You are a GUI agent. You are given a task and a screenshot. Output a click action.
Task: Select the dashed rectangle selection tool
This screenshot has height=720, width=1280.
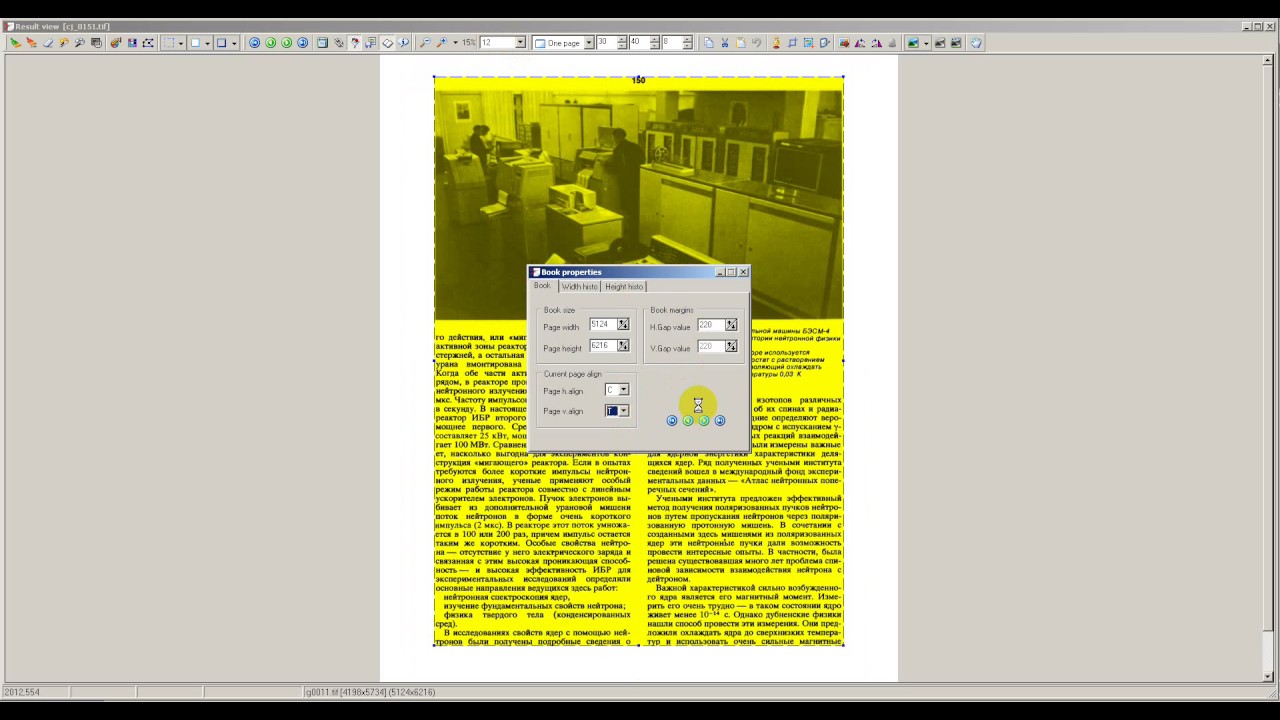click(169, 43)
